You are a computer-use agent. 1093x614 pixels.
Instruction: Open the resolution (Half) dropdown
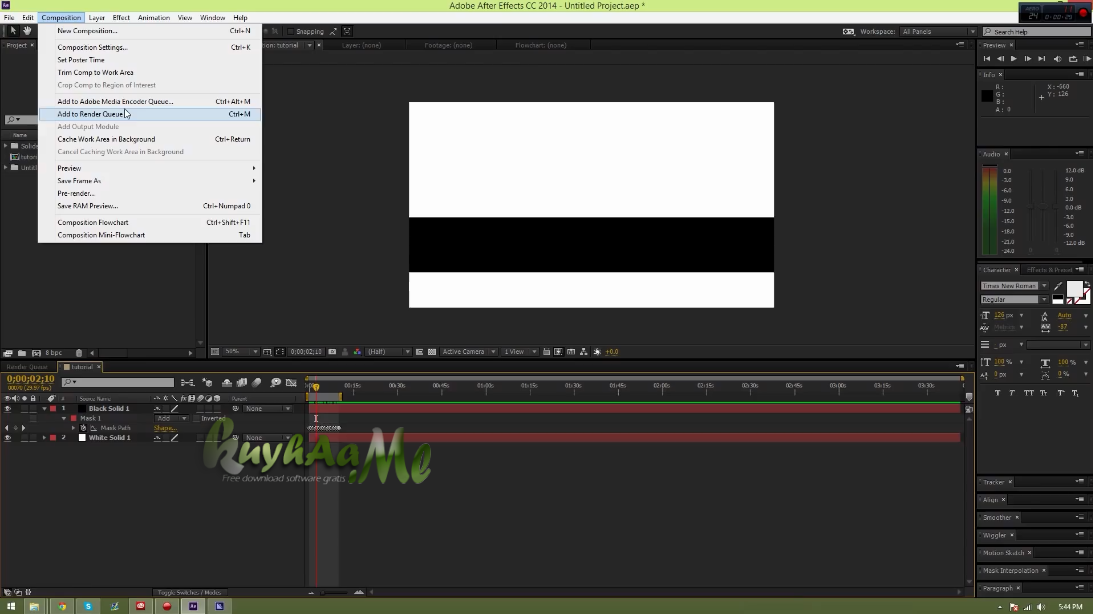click(x=388, y=352)
